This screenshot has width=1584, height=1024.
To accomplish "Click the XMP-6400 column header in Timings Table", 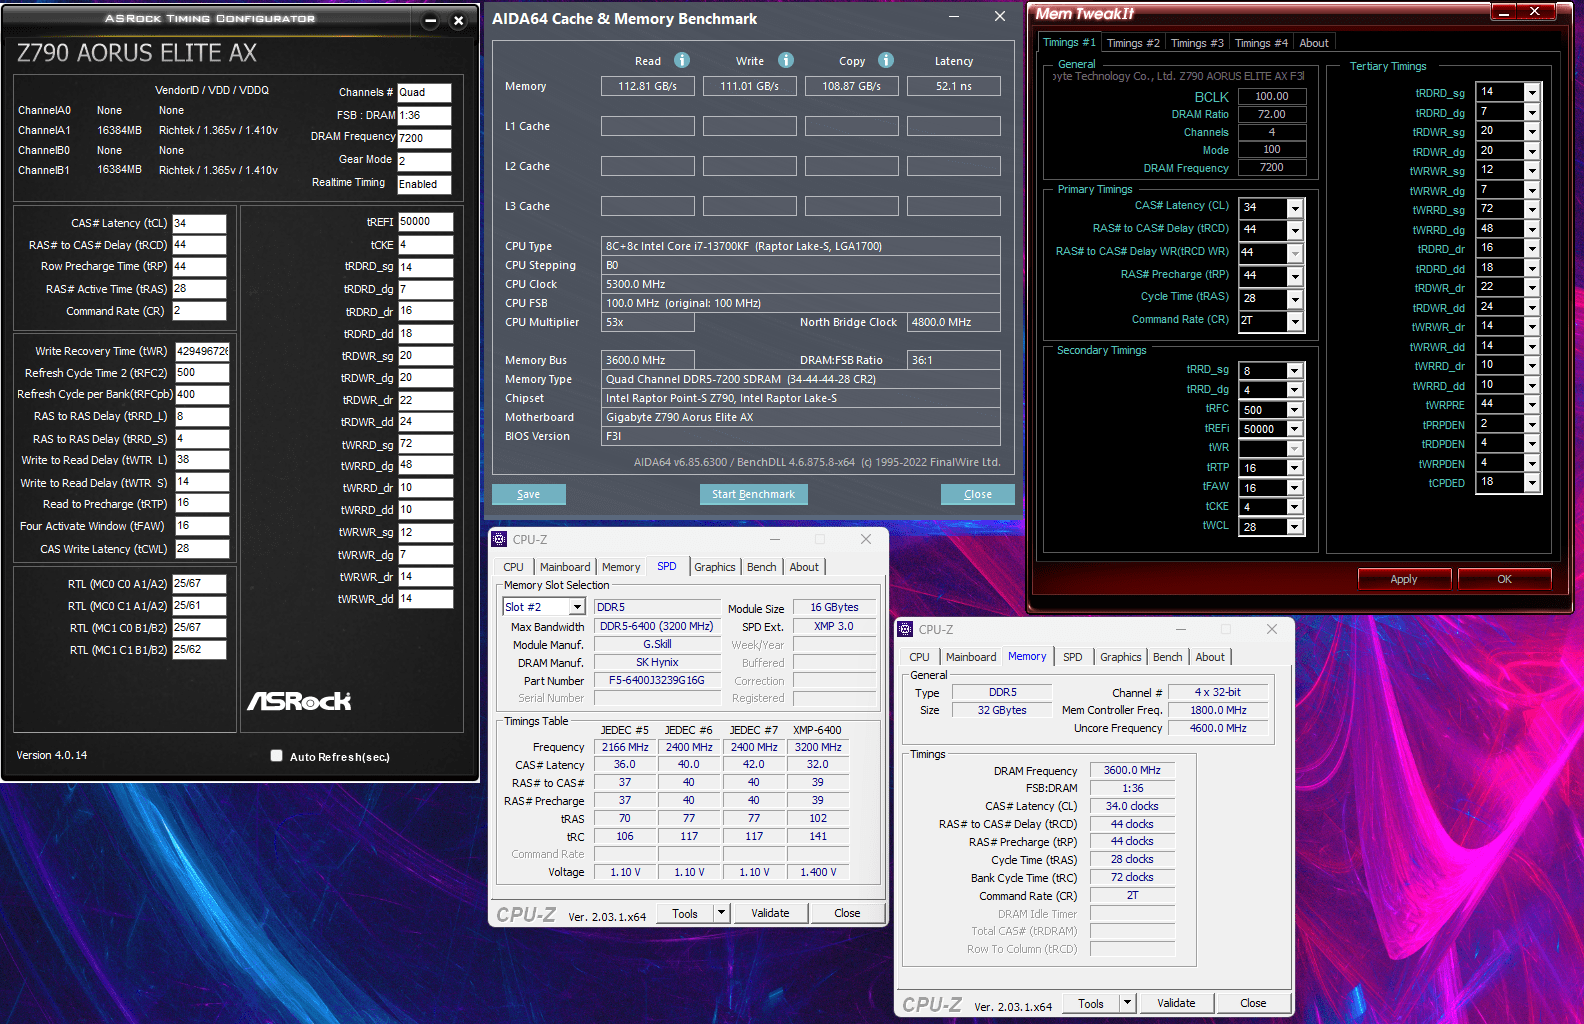I will (x=817, y=730).
